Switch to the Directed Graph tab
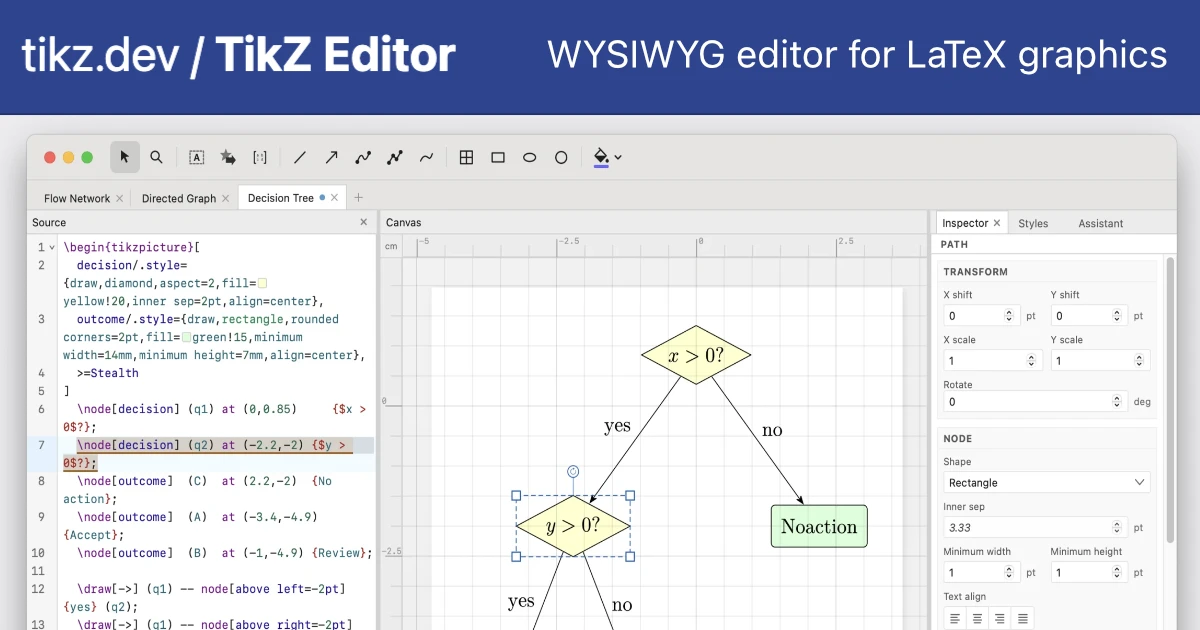The width and height of the screenshot is (1200, 630). coord(179,198)
